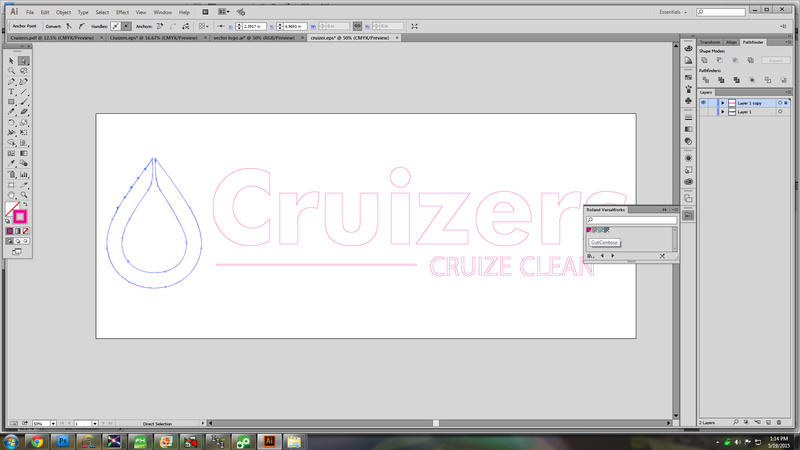The height and width of the screenshot is (450, 800).
Task: Click Divide in the Pathfinders row
Action: tap(706, 80)
